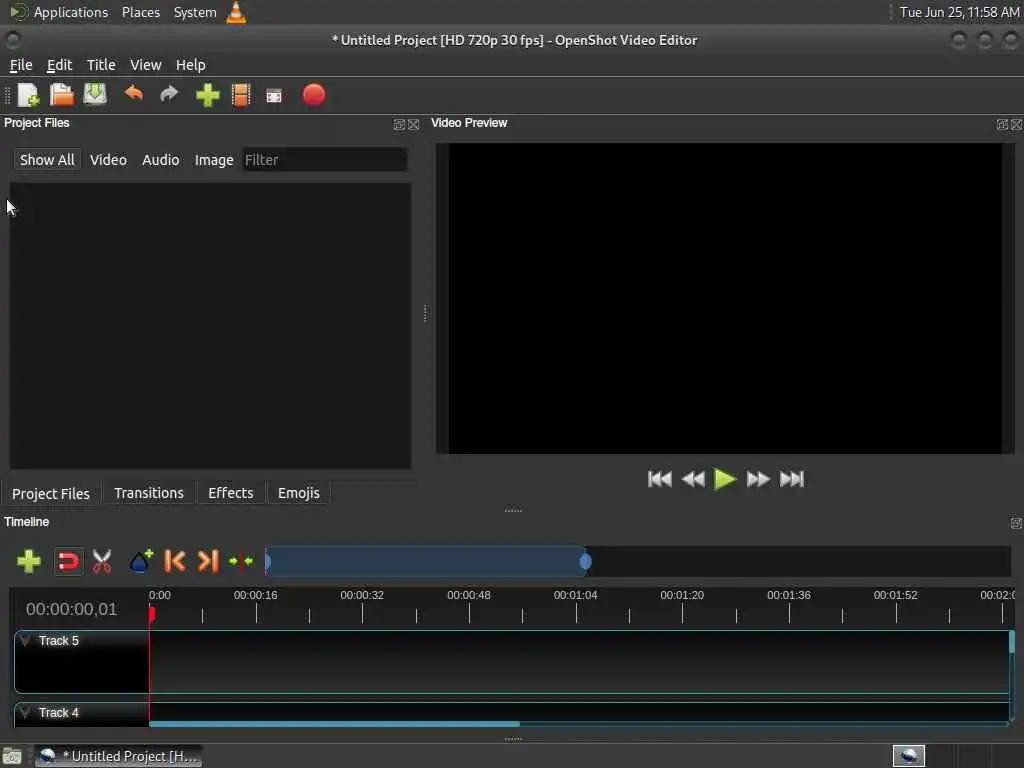1024x768 pixels.
Task: Click the clock showing Tue Jun 25
Action: [959, 12]
